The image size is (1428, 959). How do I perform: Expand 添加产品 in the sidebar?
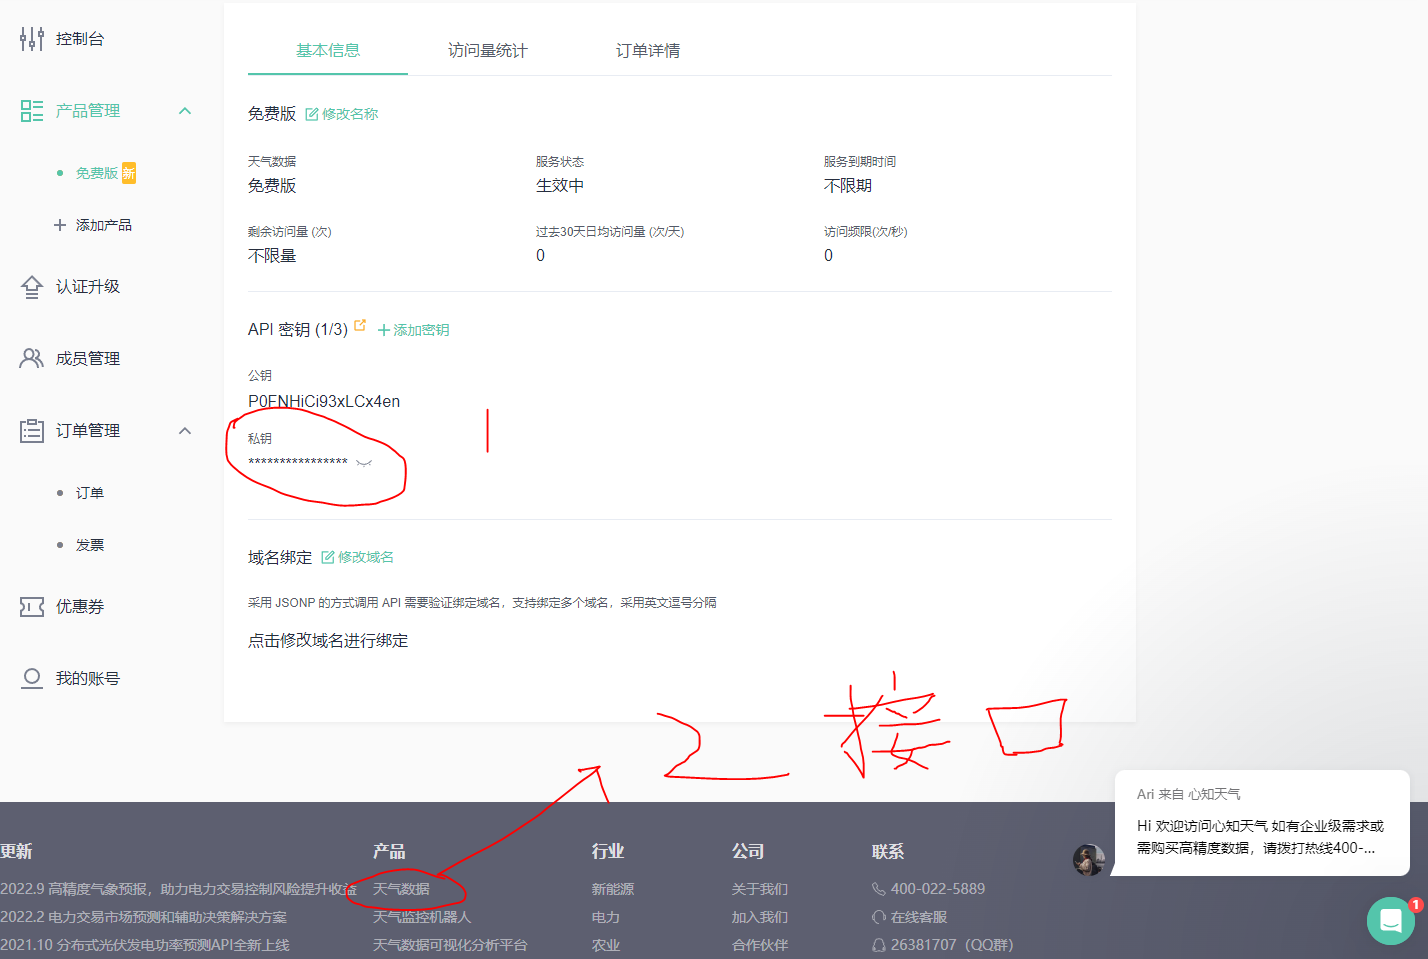point(93,225)
